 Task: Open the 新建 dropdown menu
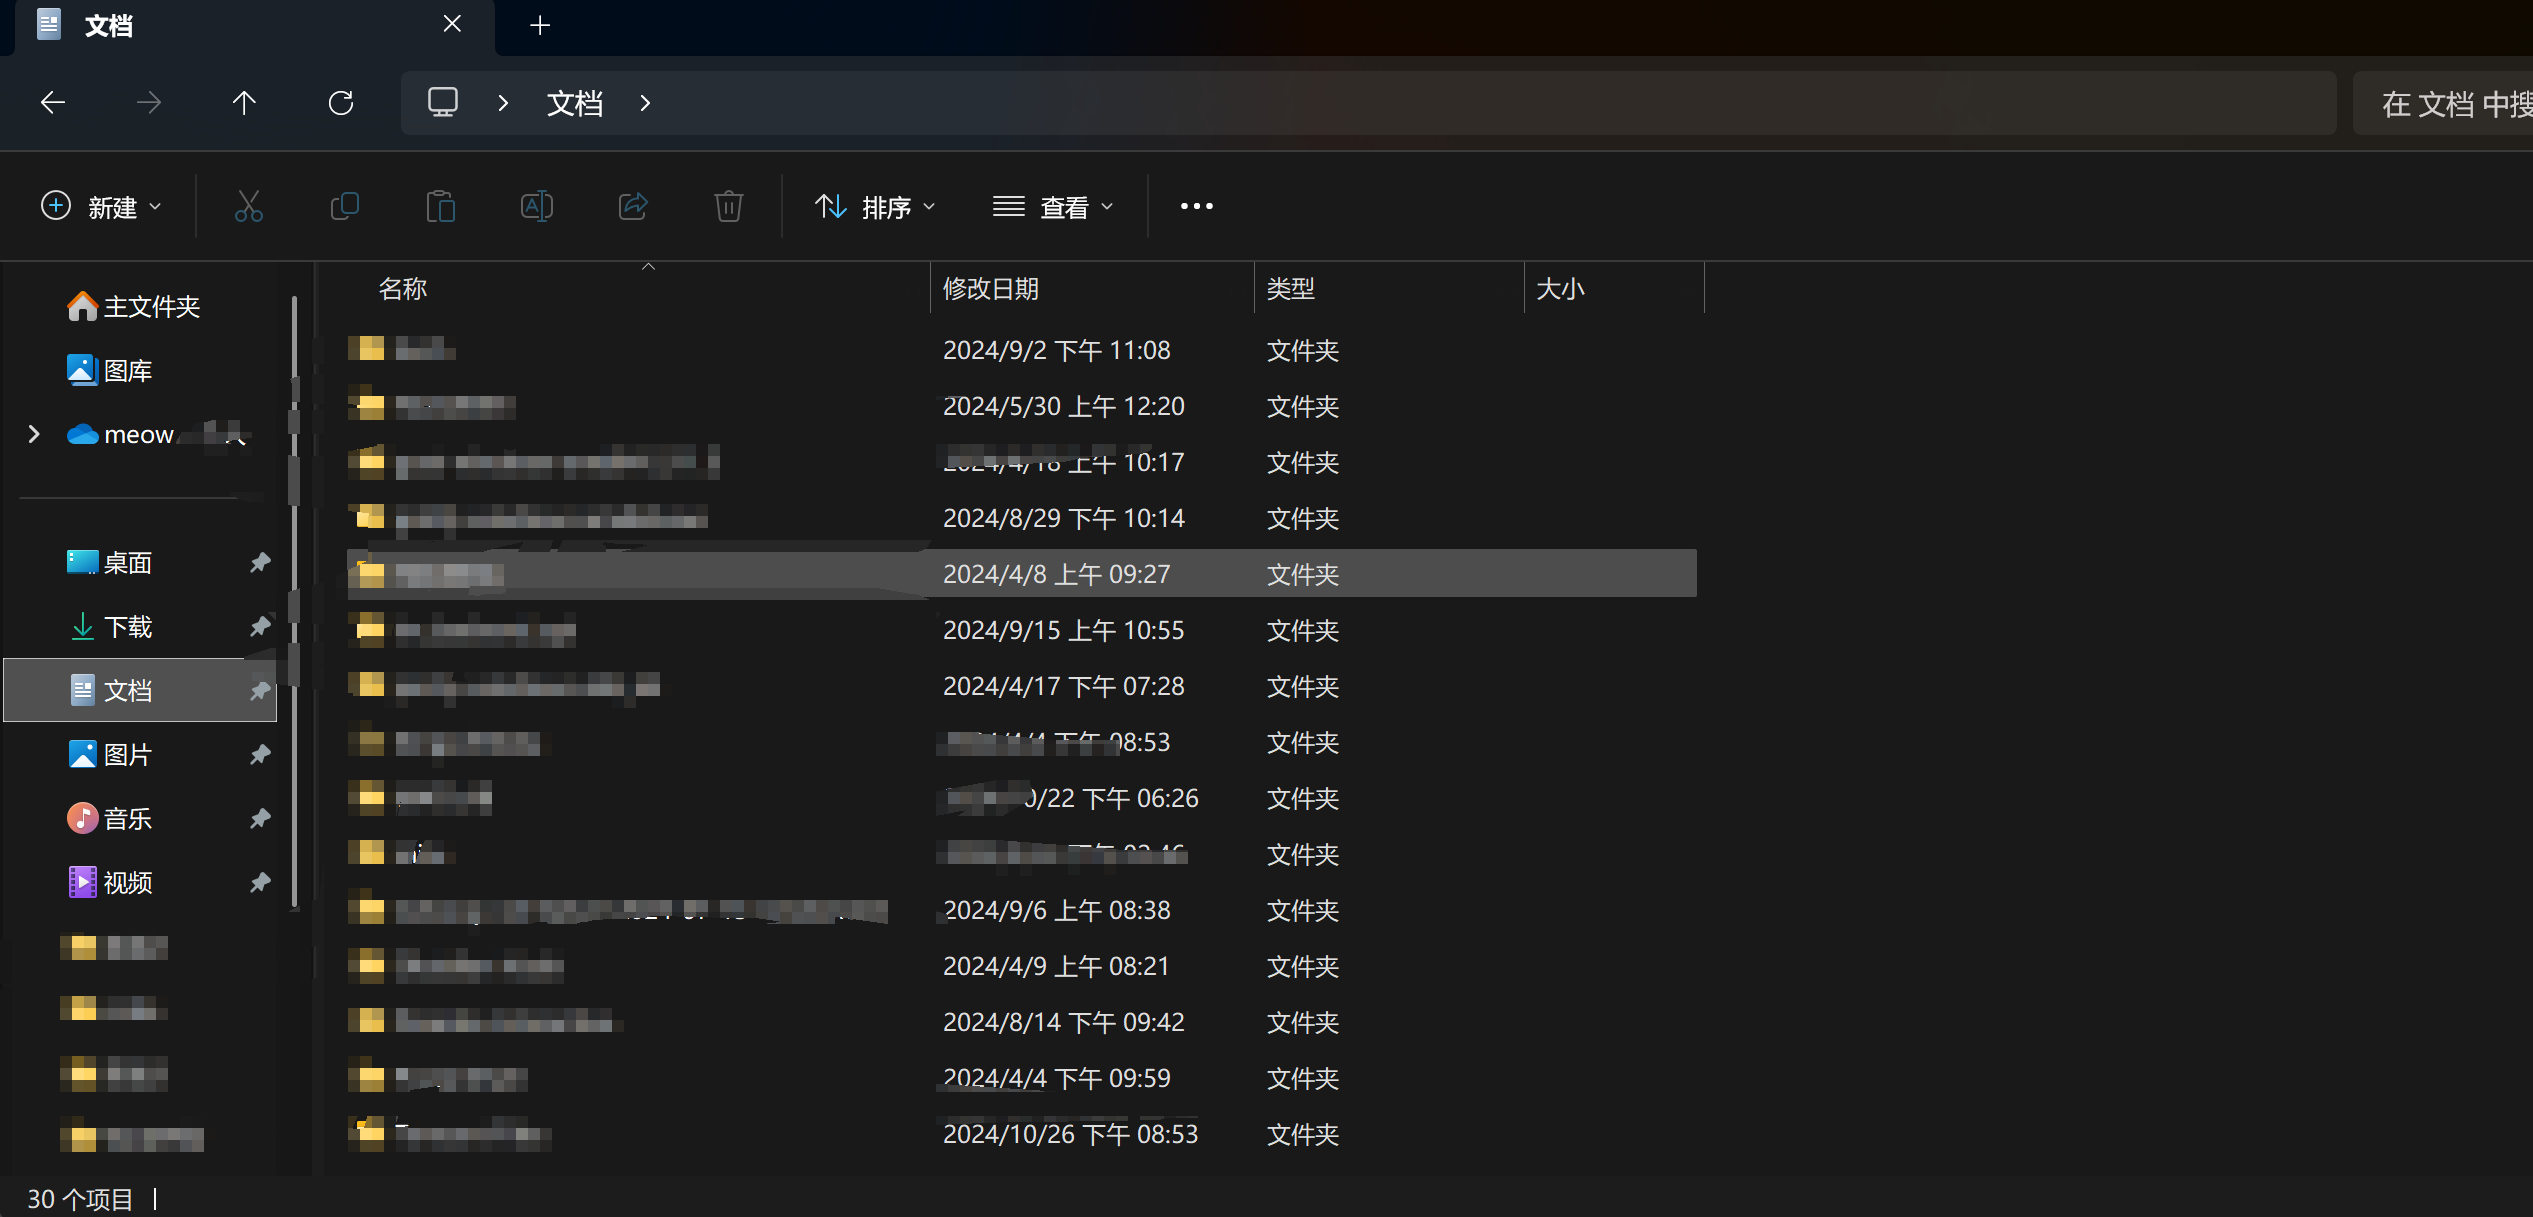click(x=100, y=206)
